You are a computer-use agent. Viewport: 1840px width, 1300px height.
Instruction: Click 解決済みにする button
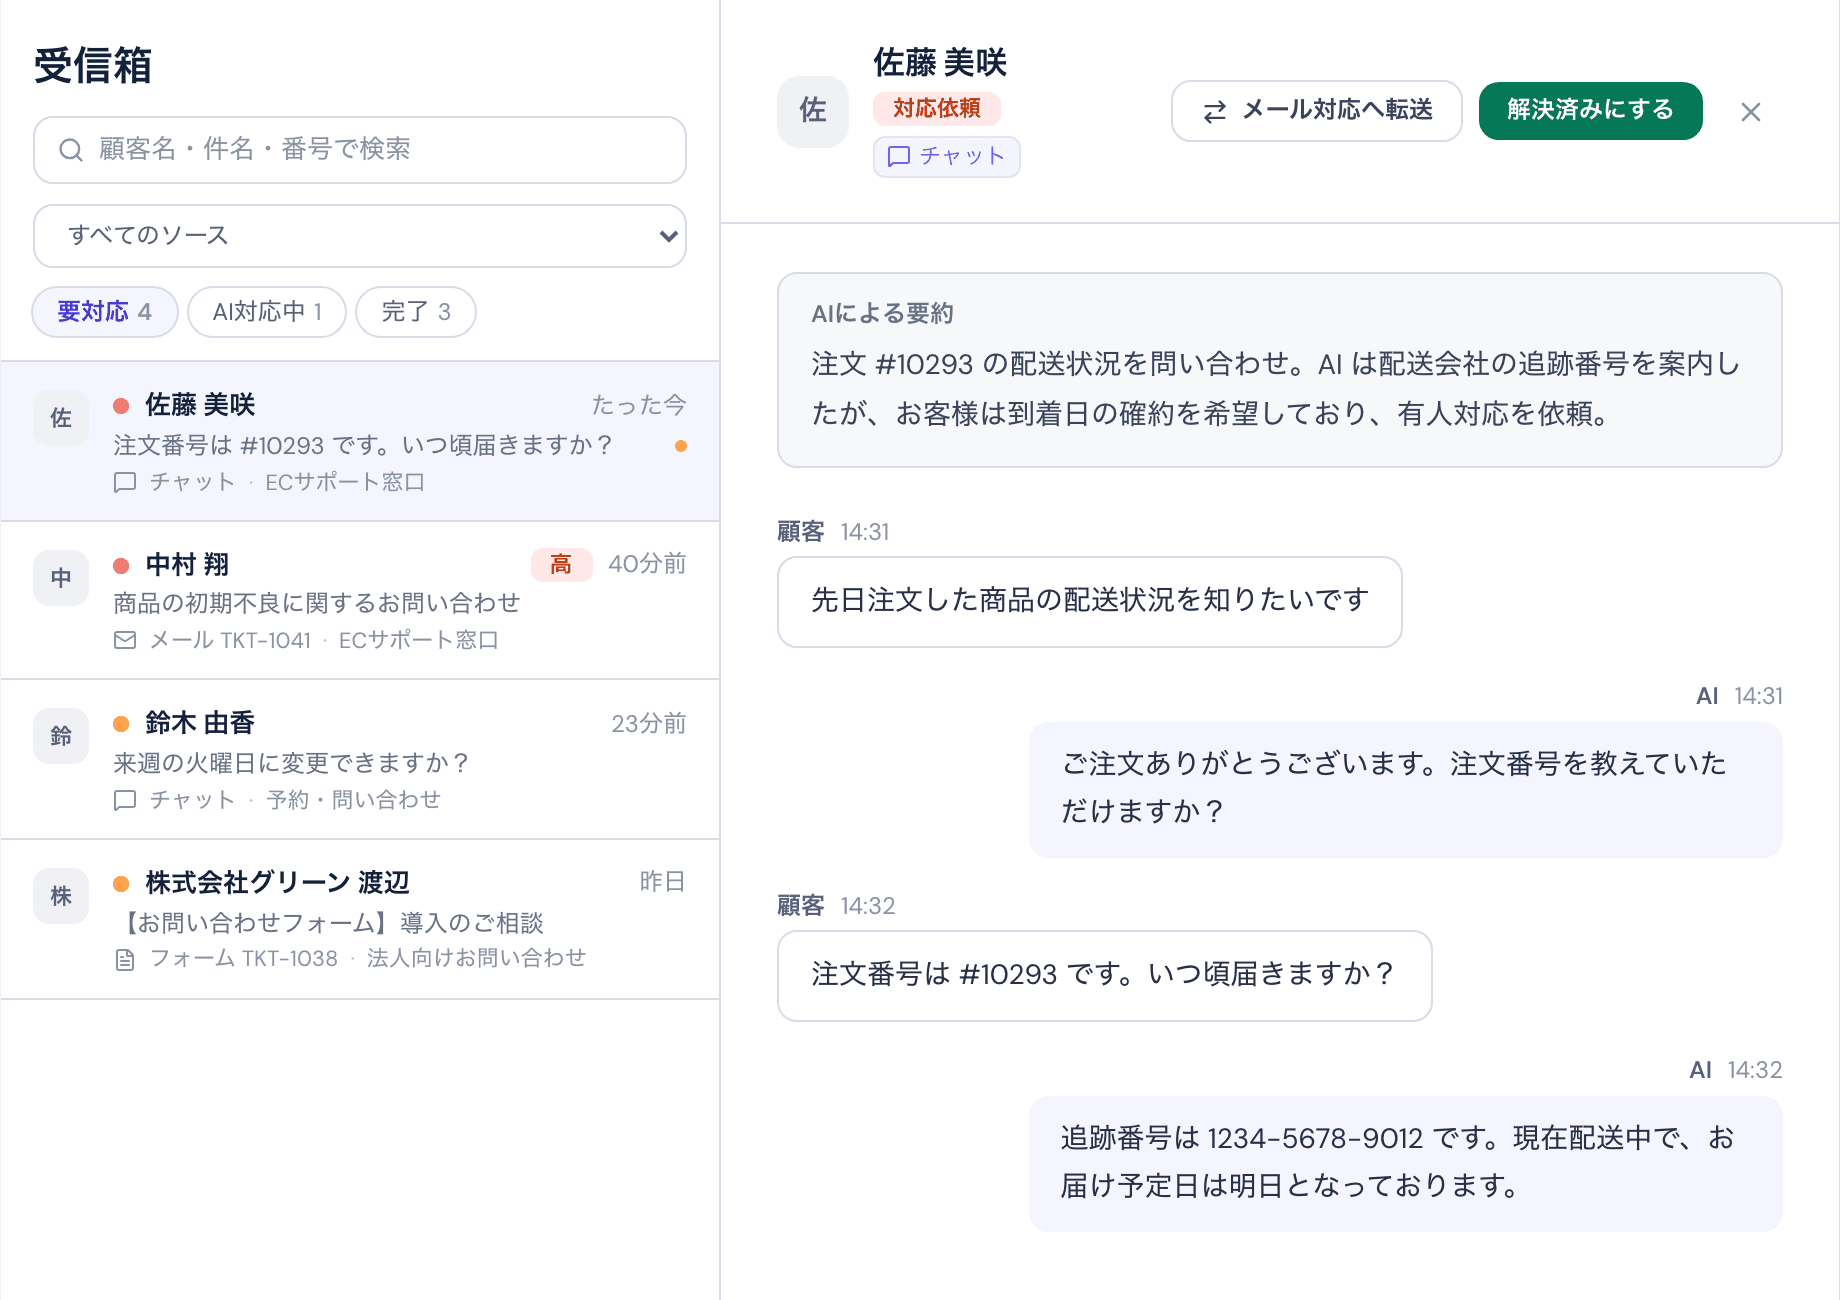tap(1591, 111)
